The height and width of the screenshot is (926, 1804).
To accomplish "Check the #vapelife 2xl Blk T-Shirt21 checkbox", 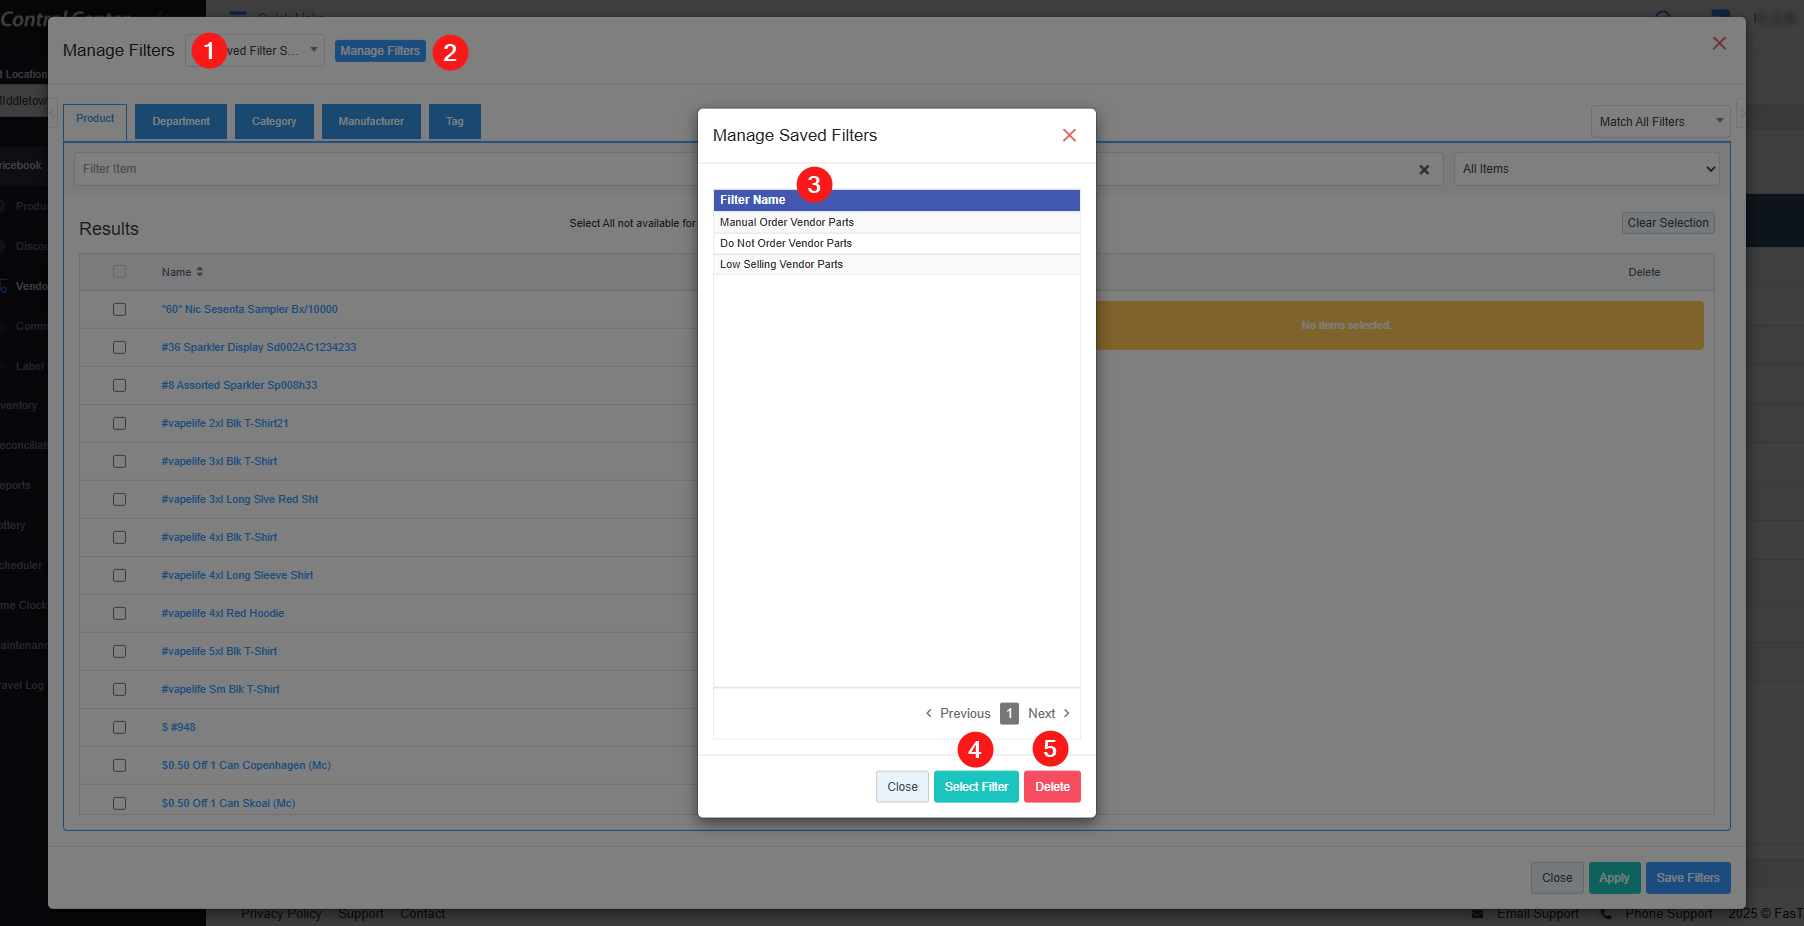I will [x=120, y=424].
